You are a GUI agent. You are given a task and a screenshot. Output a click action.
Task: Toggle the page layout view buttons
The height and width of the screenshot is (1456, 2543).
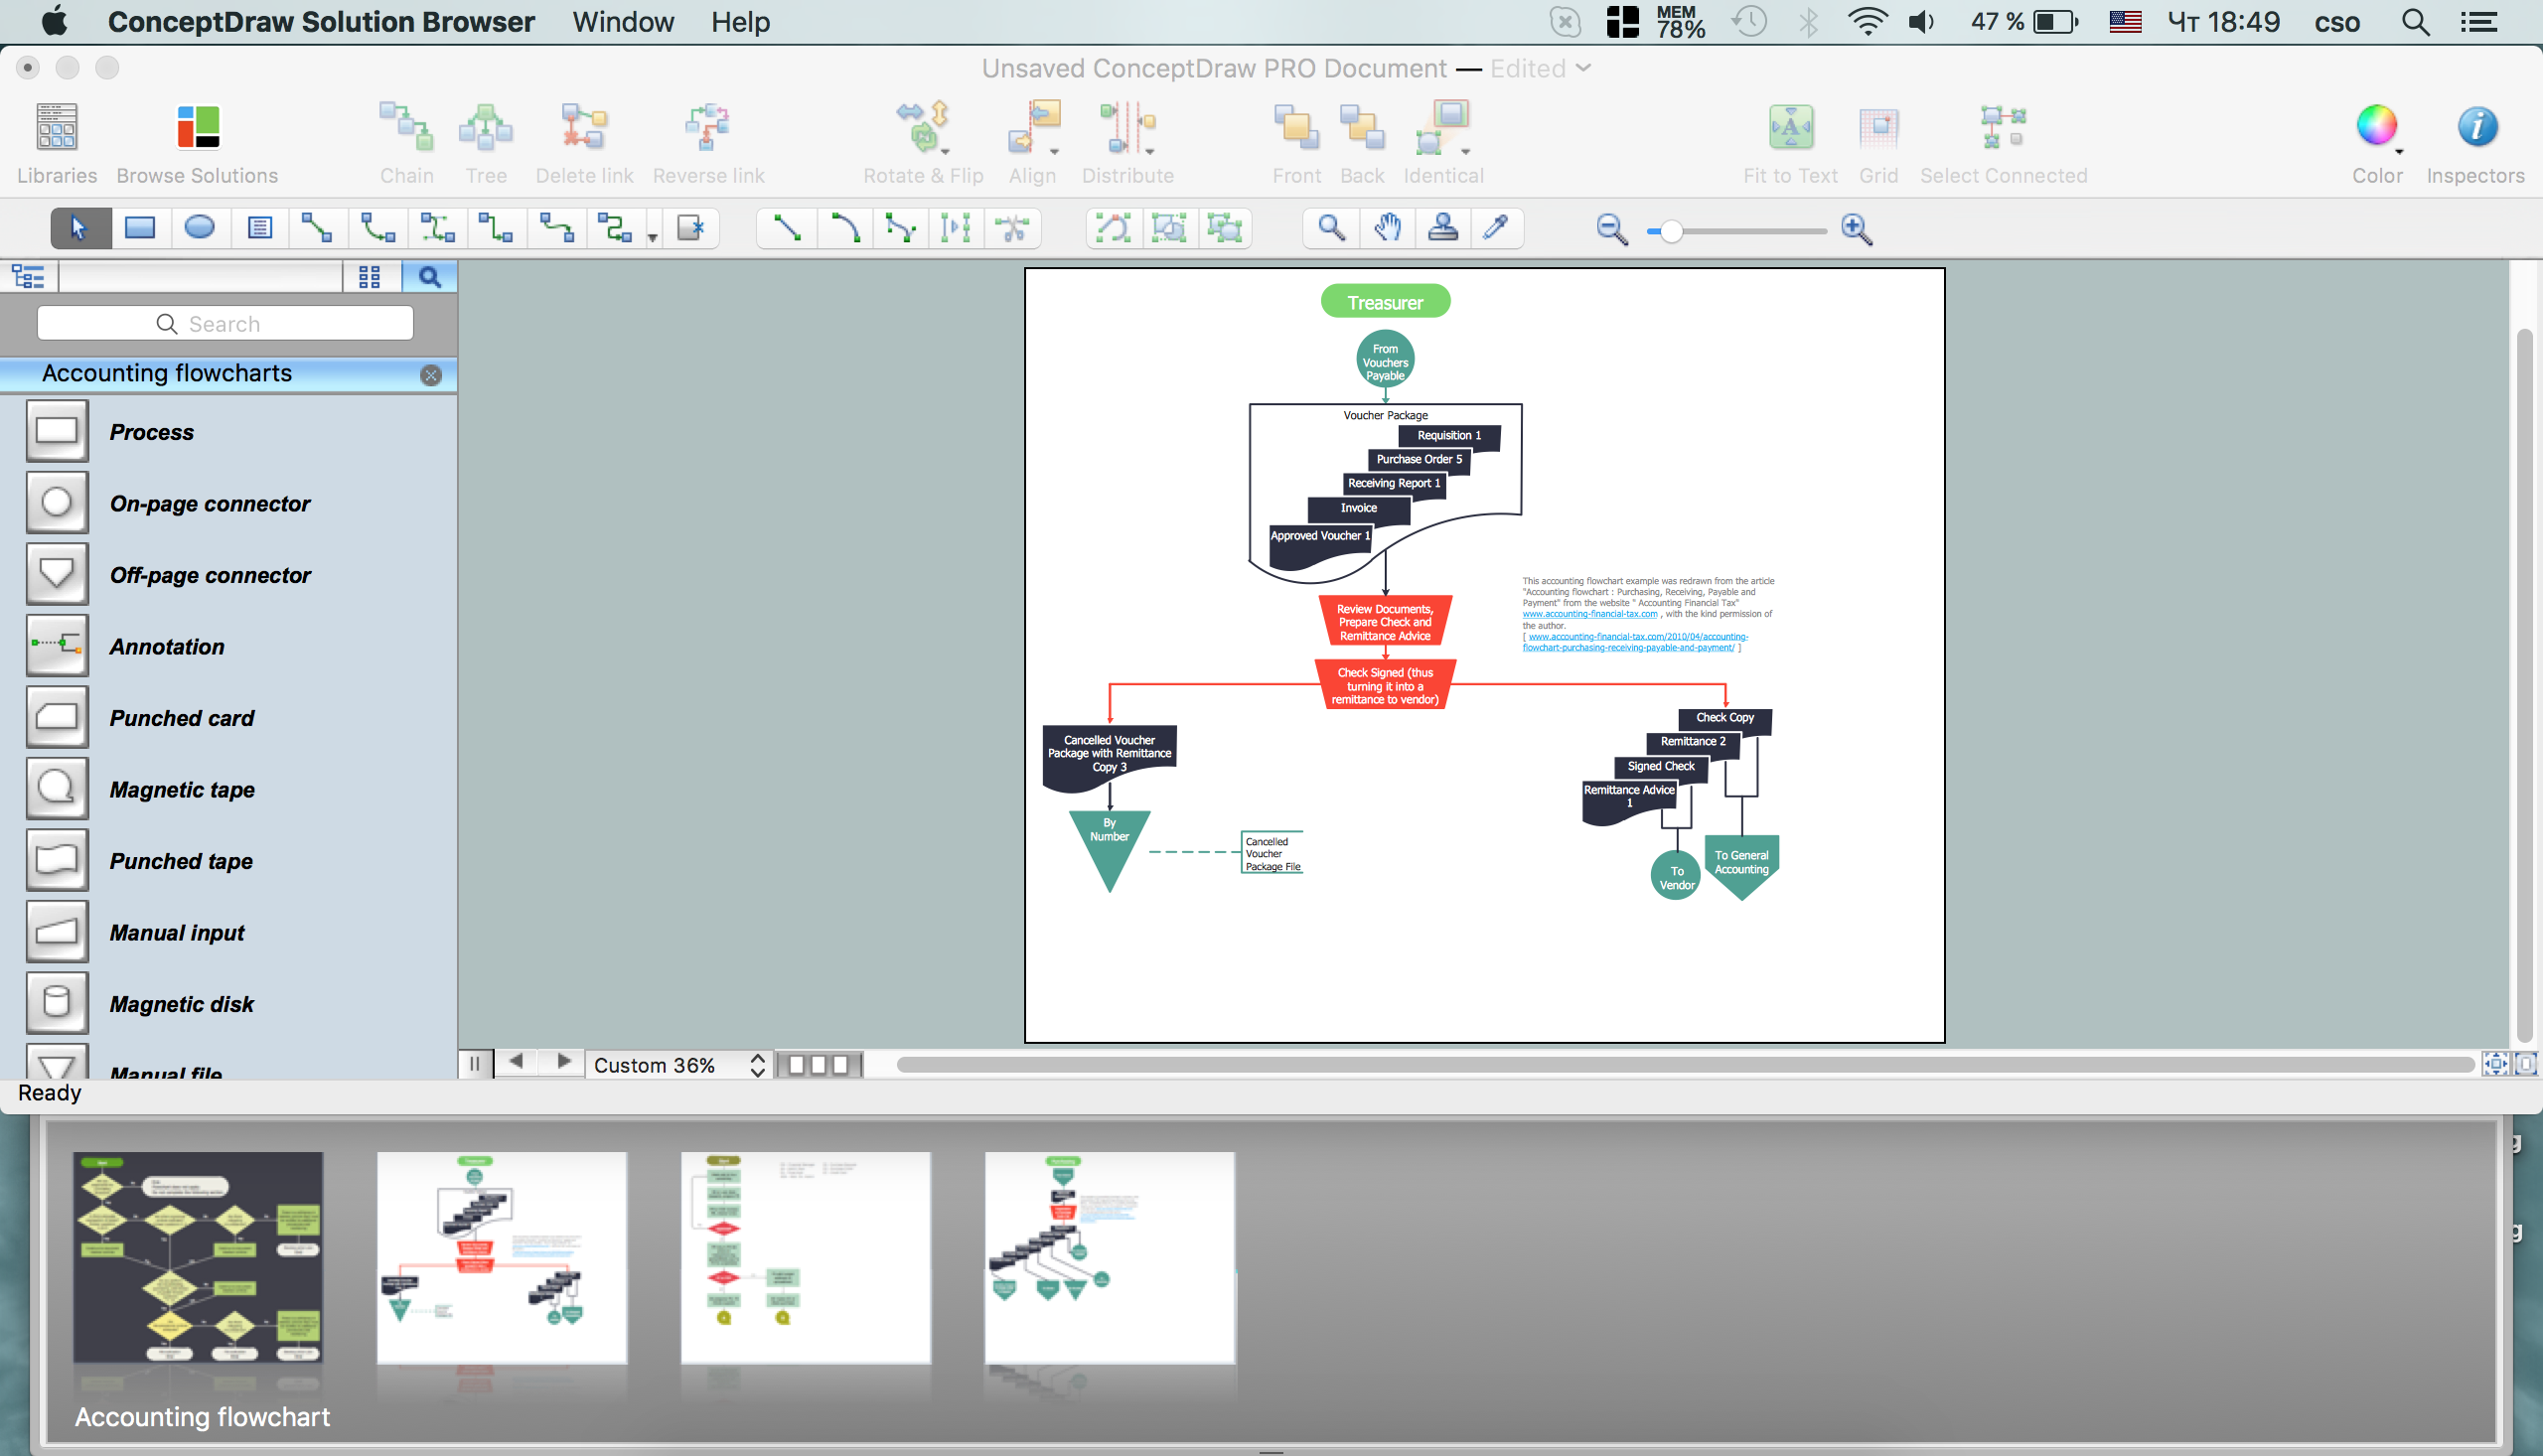coord(818,1065)
